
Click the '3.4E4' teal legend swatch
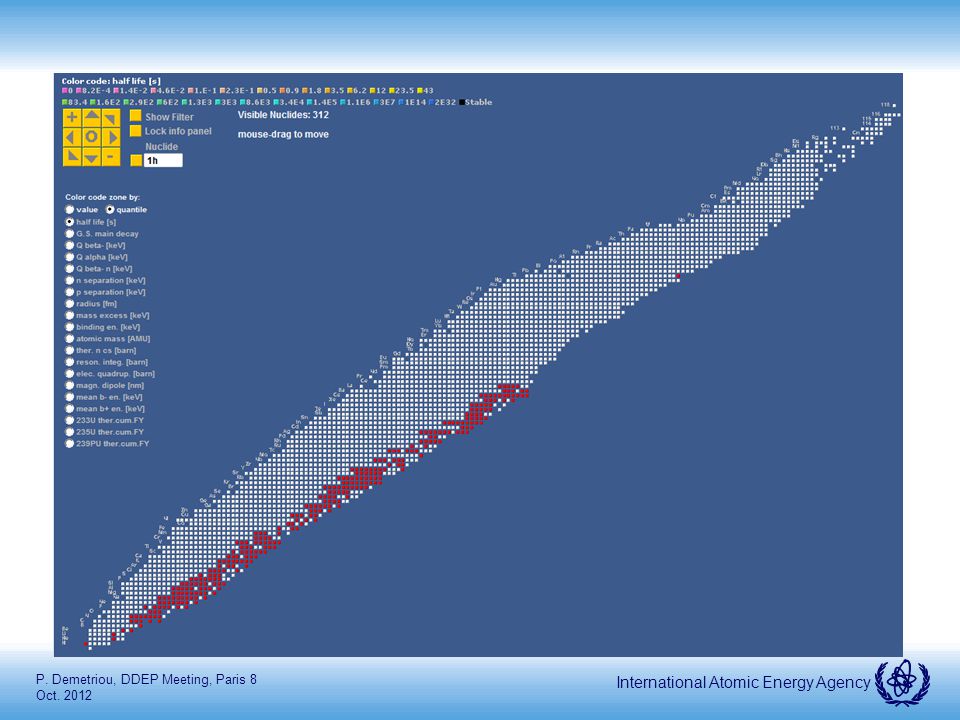tap(276, 102)
